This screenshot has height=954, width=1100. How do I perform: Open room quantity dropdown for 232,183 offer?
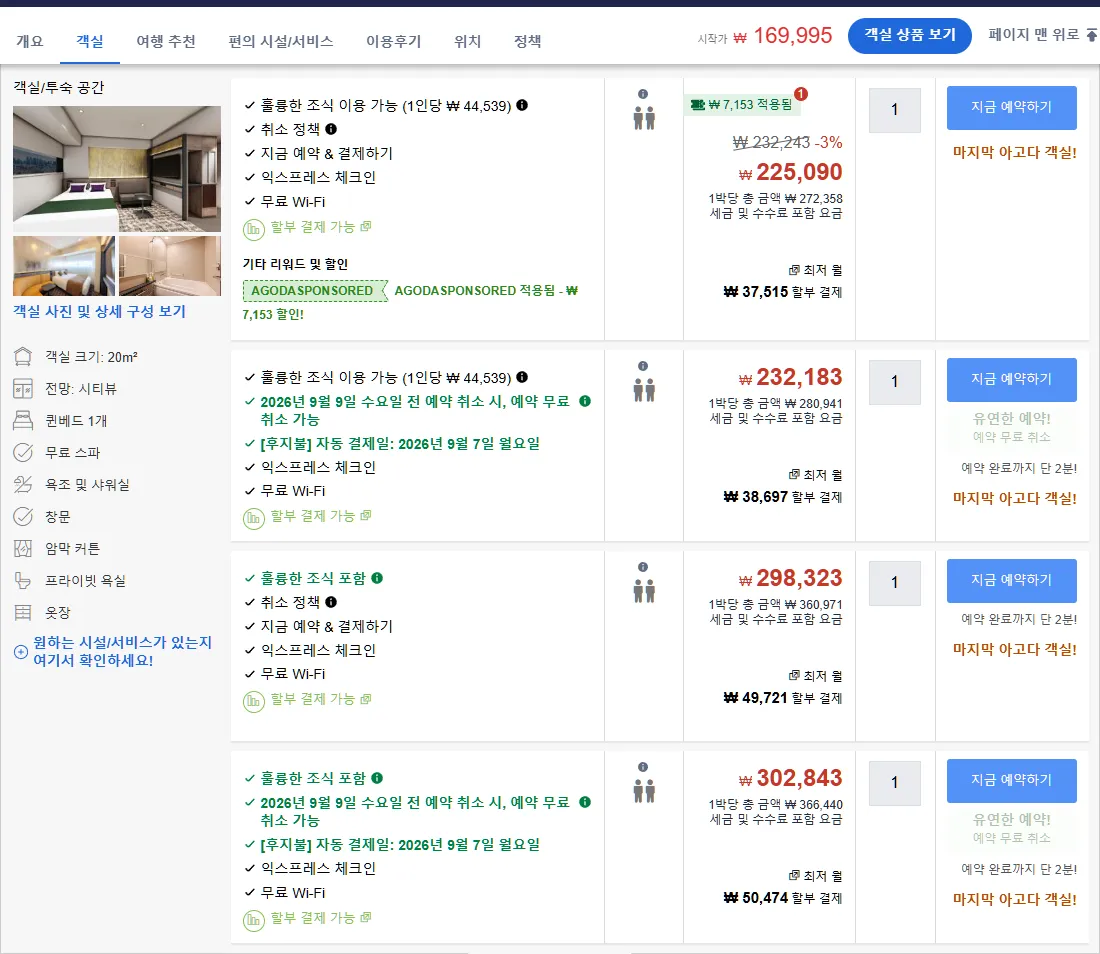pos(894,382)
